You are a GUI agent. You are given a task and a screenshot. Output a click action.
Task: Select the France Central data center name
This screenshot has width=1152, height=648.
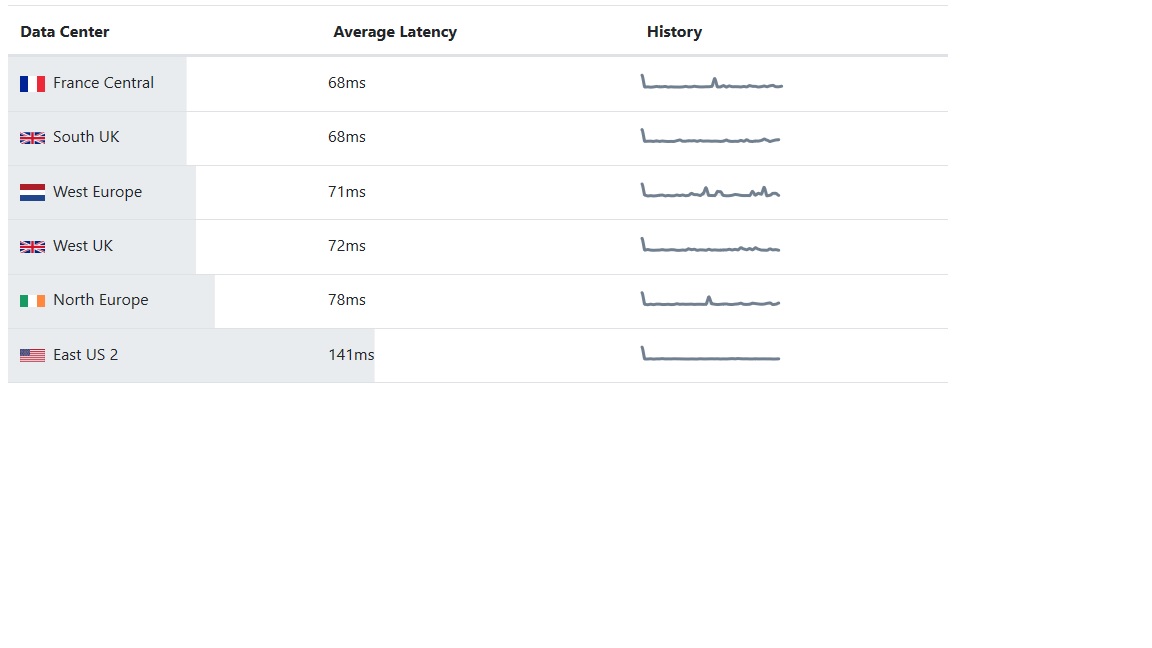(x=104, y=83)
